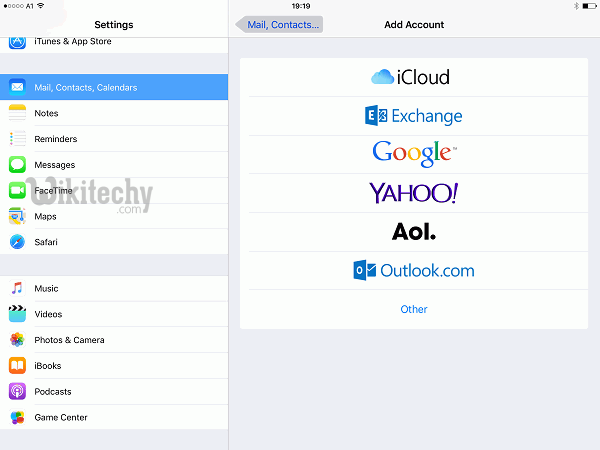Open the Videos settings row
Viewport: 600px width, 450px height.
click(x=114, y=314)
